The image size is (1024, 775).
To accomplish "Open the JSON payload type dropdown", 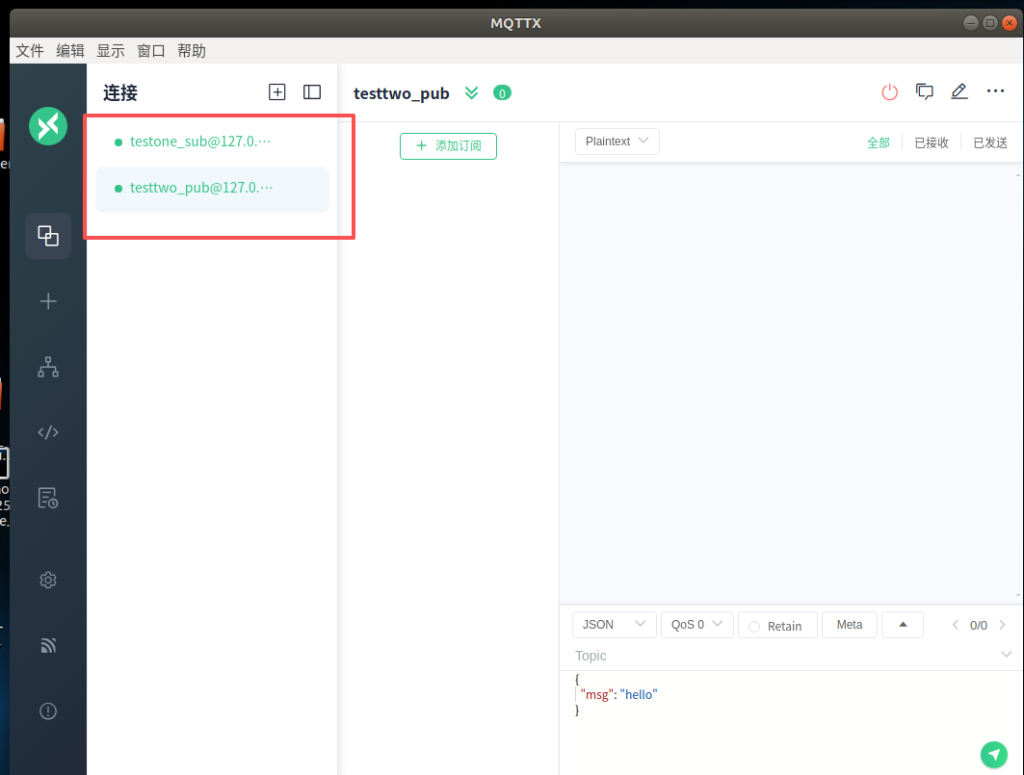I will [614, 625].
